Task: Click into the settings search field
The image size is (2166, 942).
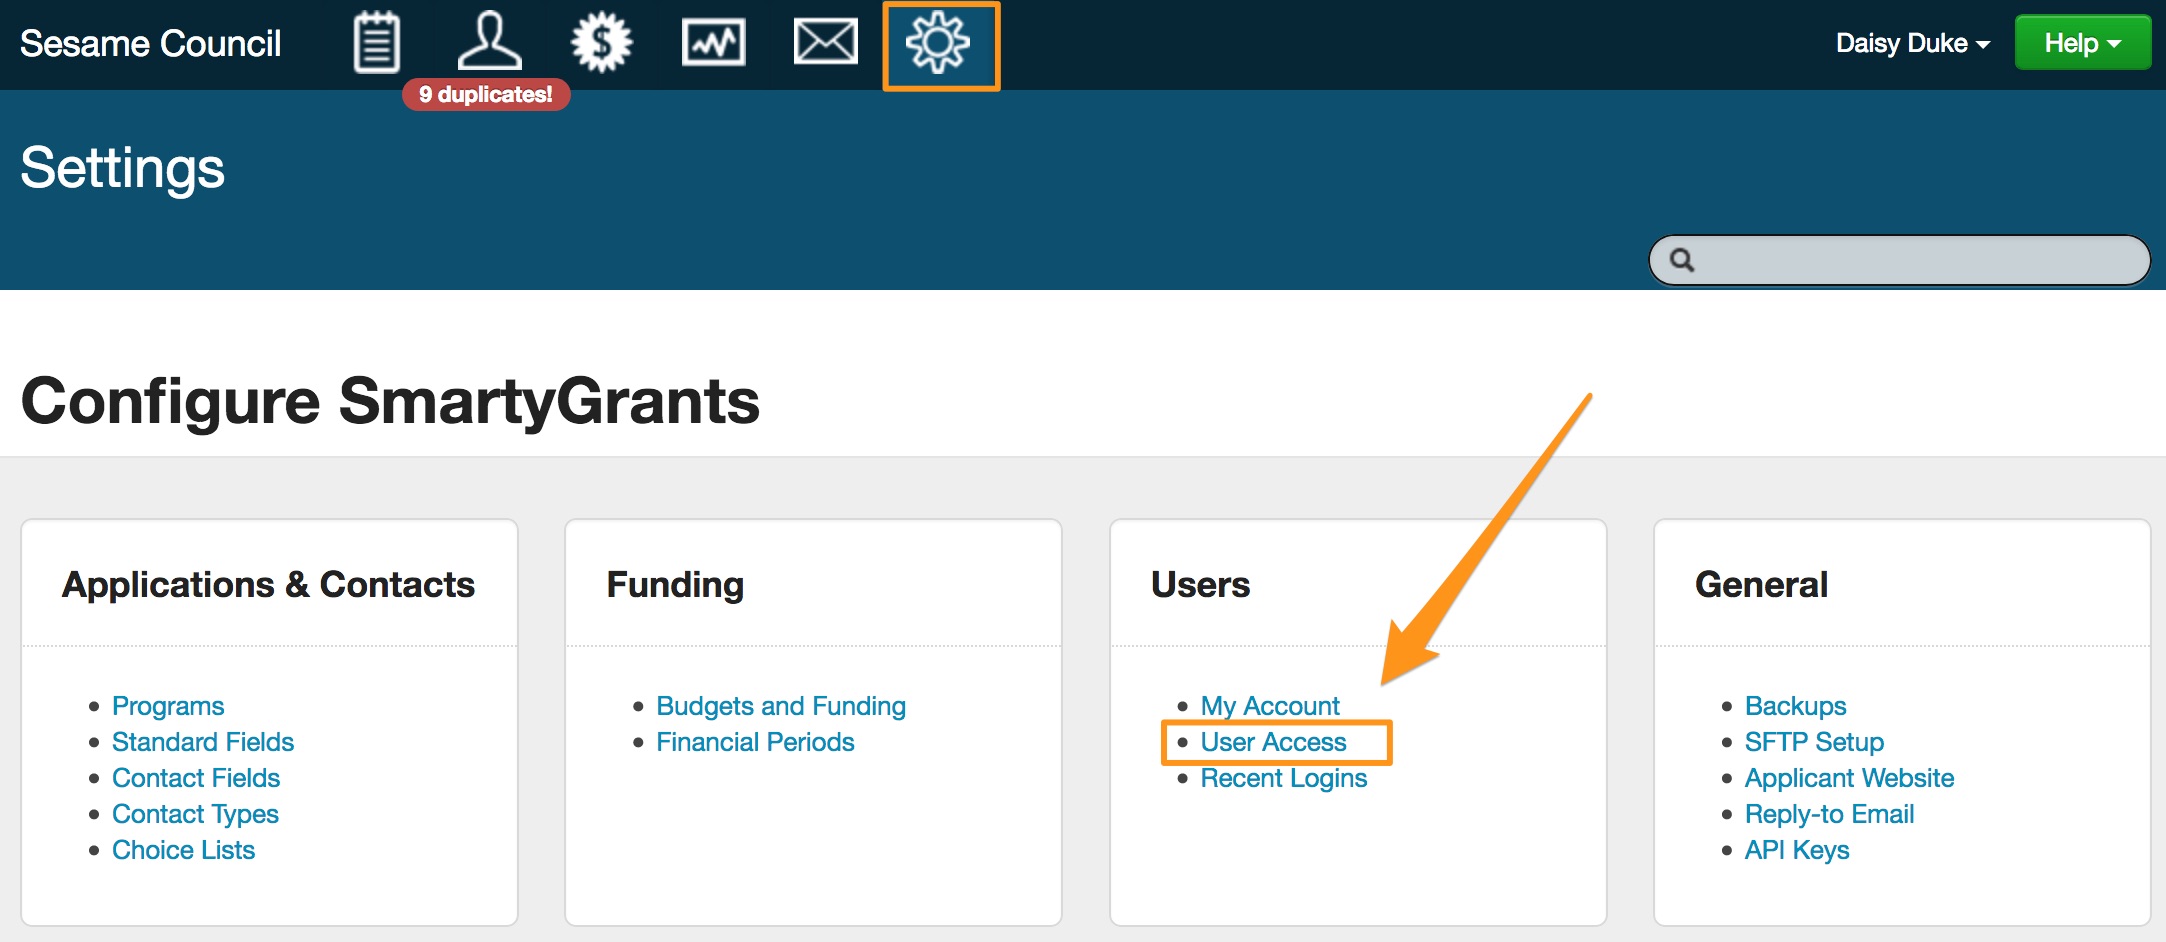Action: 1920,261
